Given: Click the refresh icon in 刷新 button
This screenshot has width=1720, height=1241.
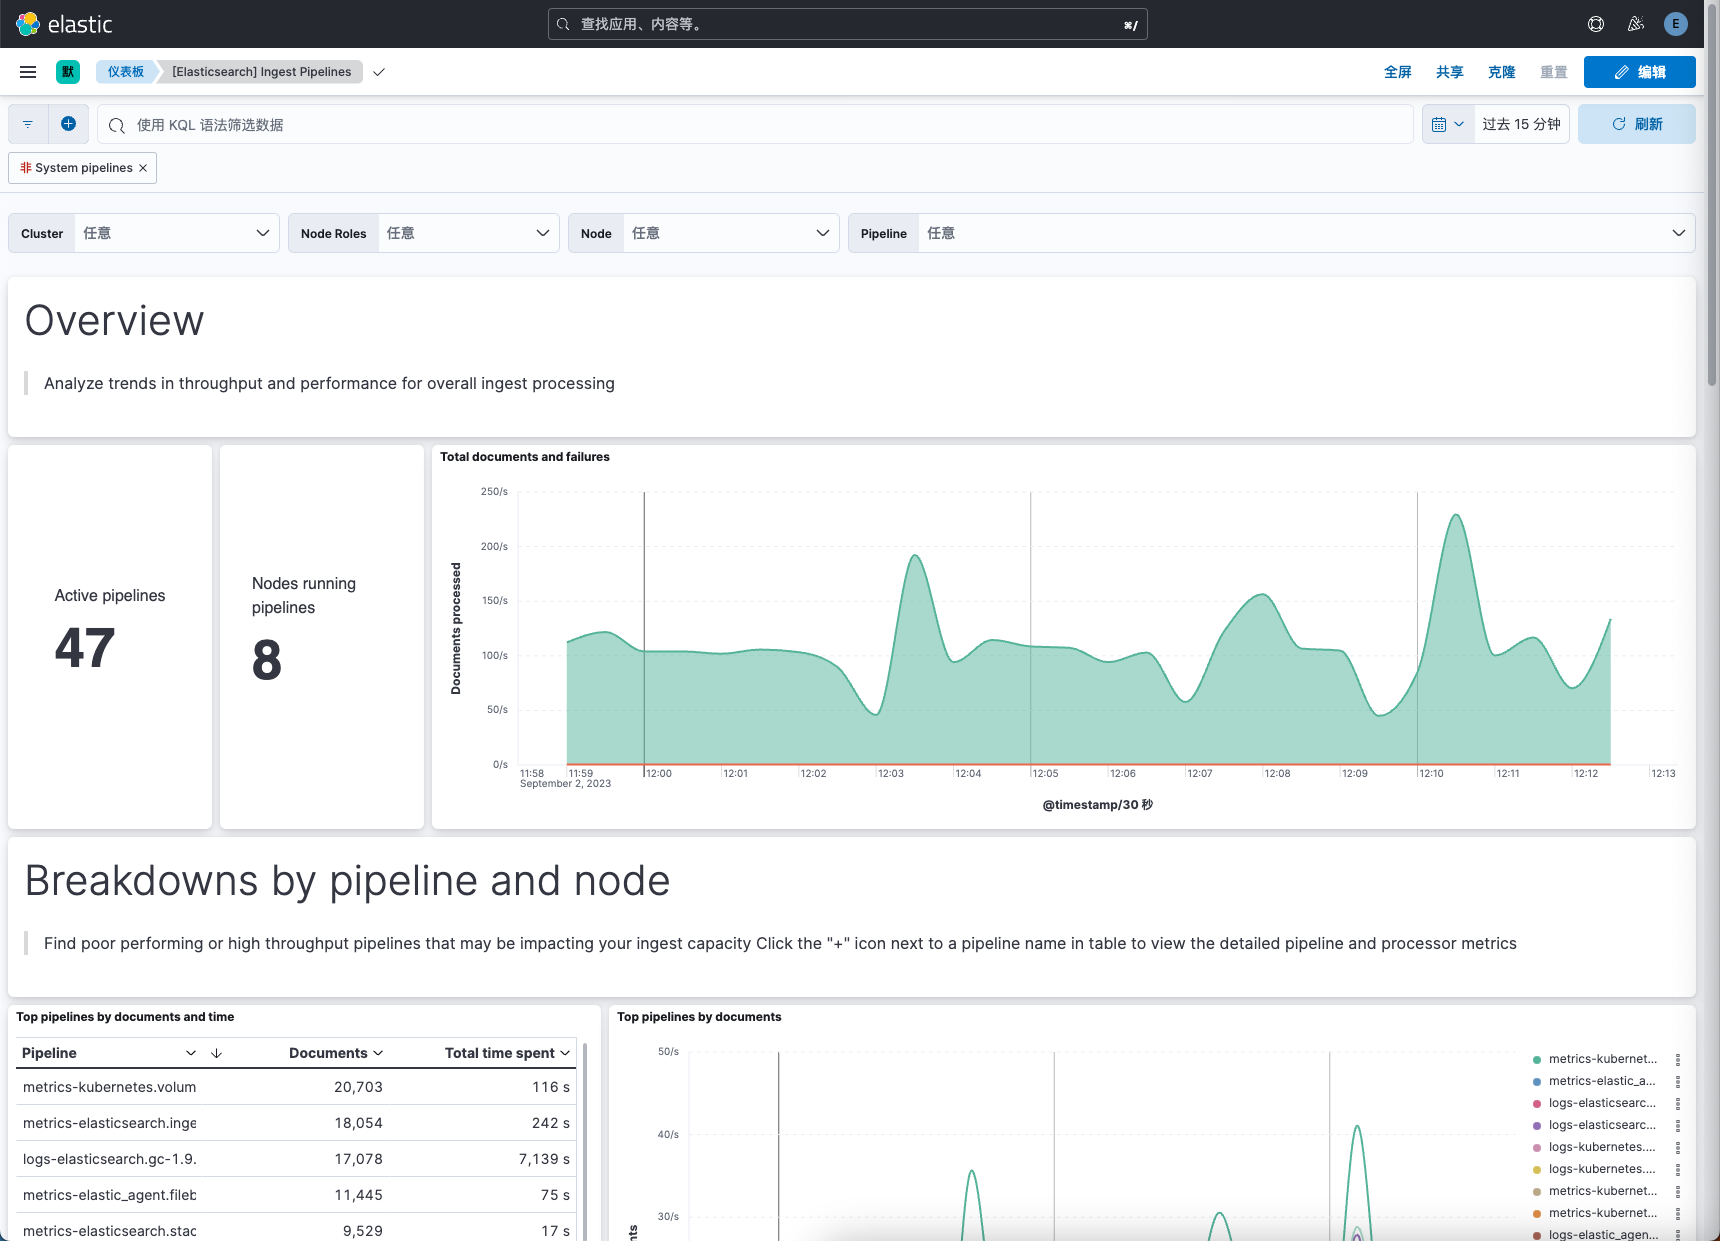Looking at the screenshot, I should coord(1619,124).
